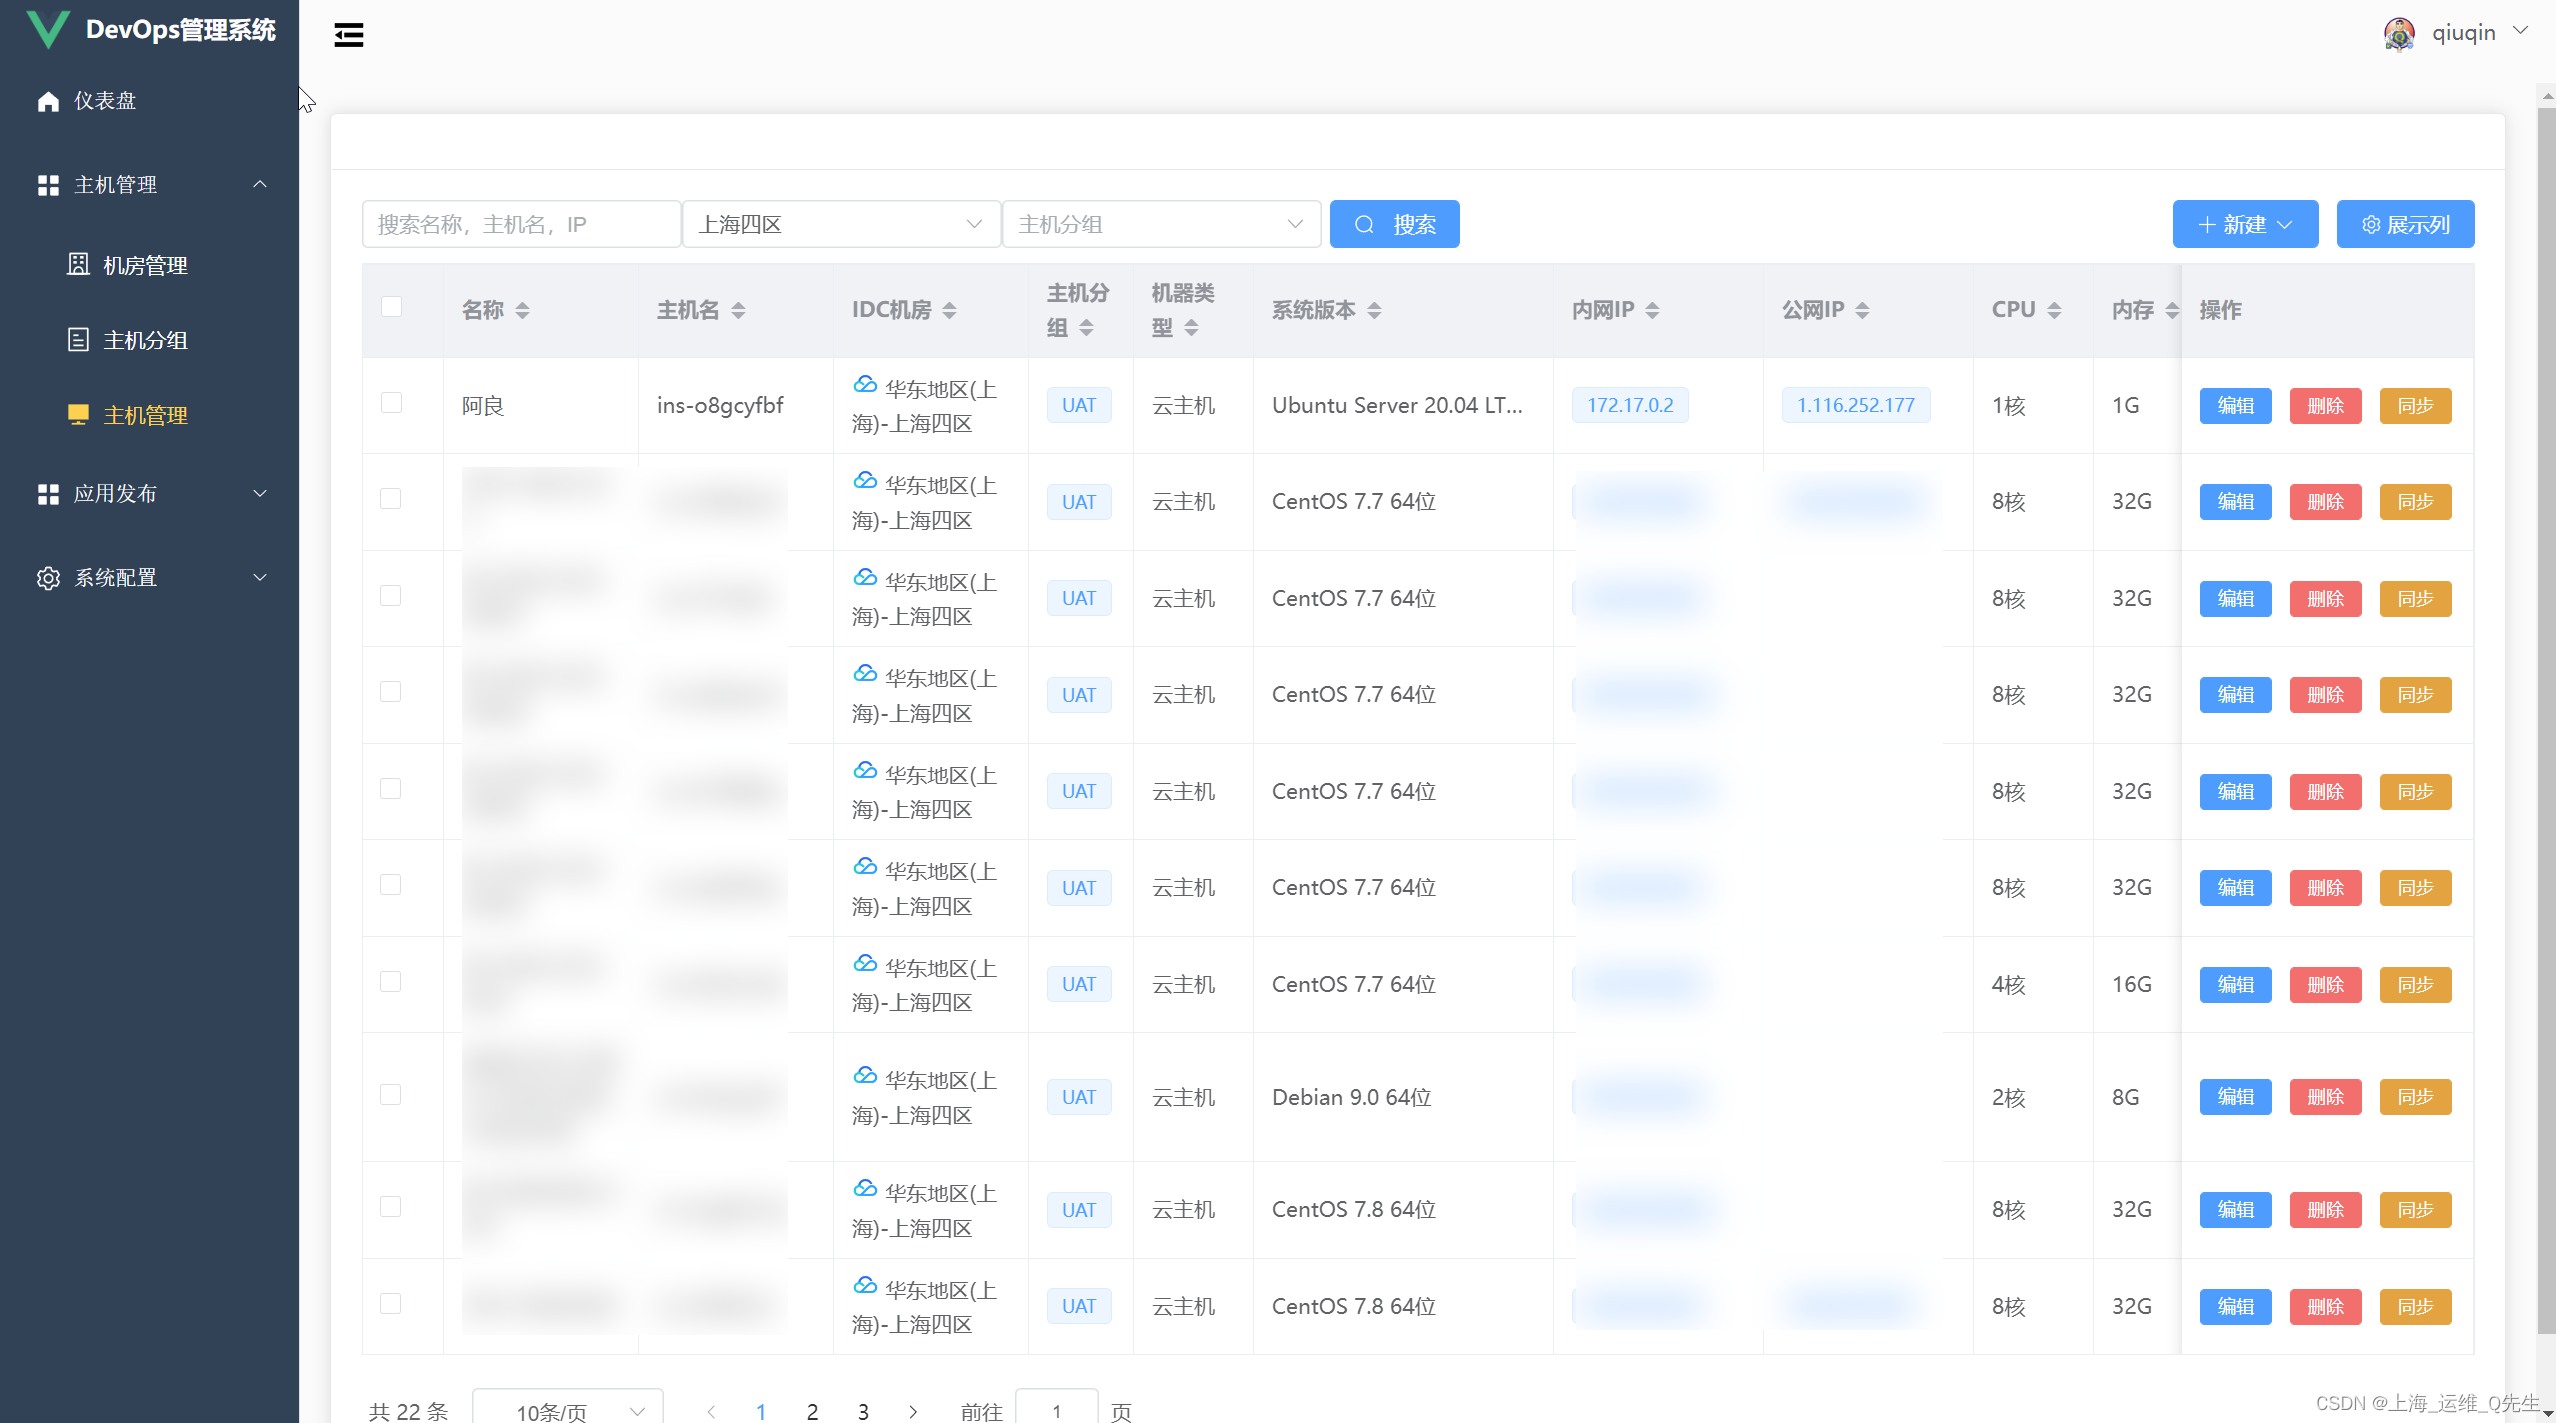Open the public IP link 1.116.252.177
The width and height of the screenshot is (2556, 1423).
[x=1855, y=405]
